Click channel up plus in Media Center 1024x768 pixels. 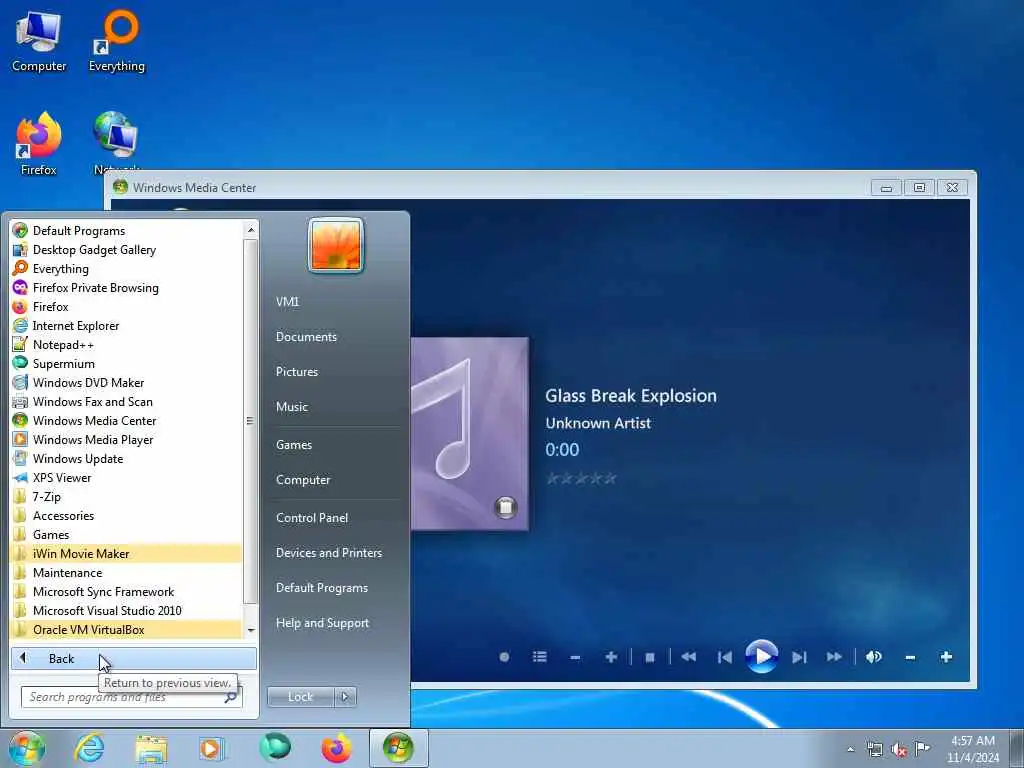(611, 656)
